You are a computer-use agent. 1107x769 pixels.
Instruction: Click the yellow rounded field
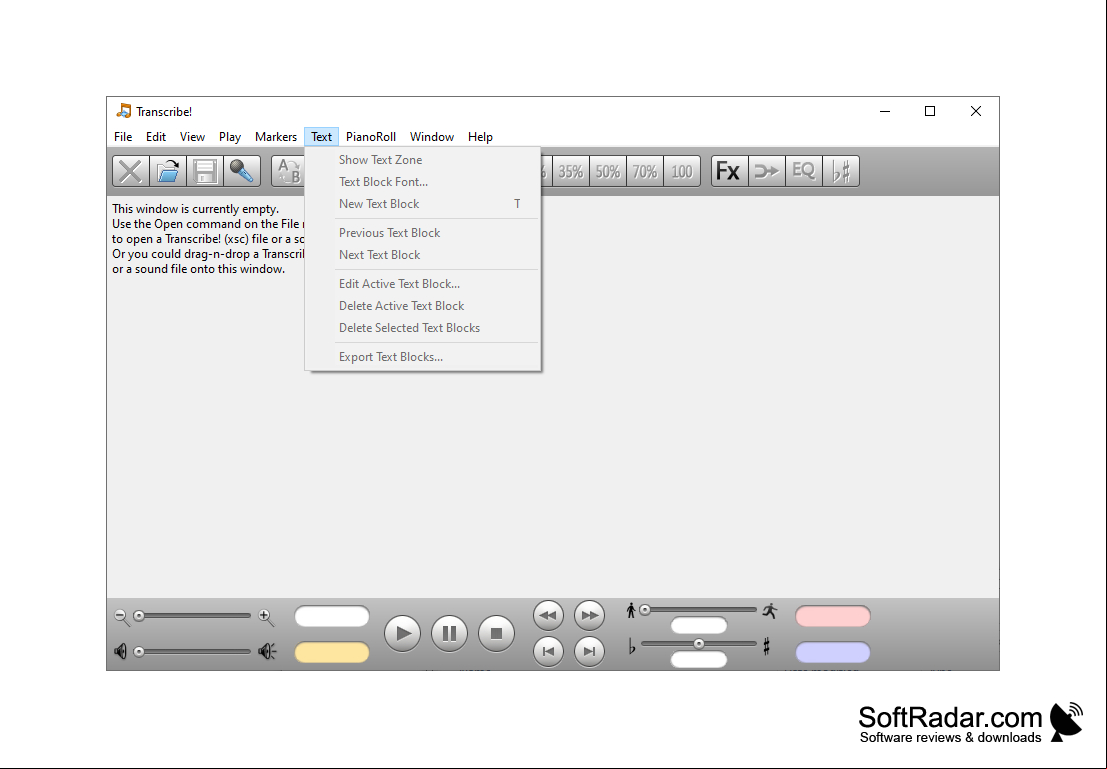coord(332,652)
